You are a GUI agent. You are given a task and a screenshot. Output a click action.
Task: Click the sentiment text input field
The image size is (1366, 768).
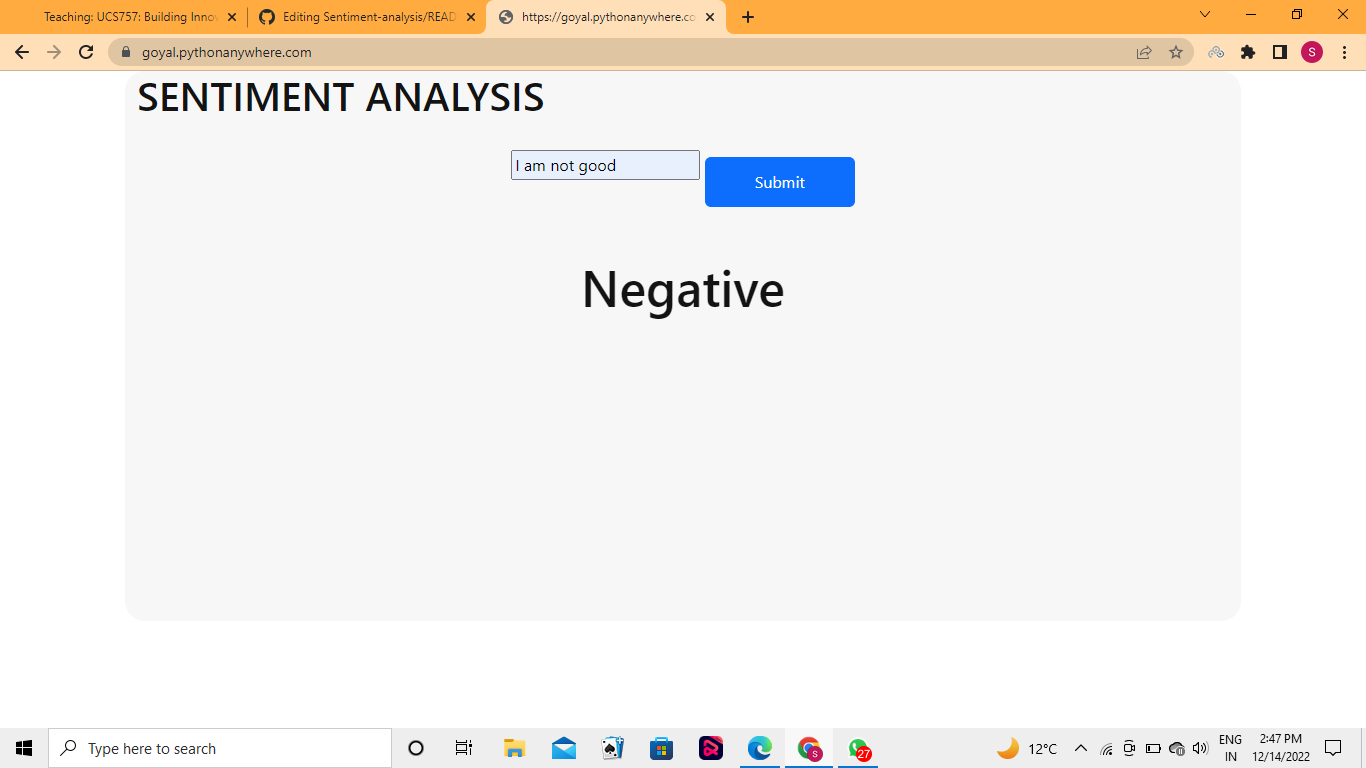click(x=605, y=164)
